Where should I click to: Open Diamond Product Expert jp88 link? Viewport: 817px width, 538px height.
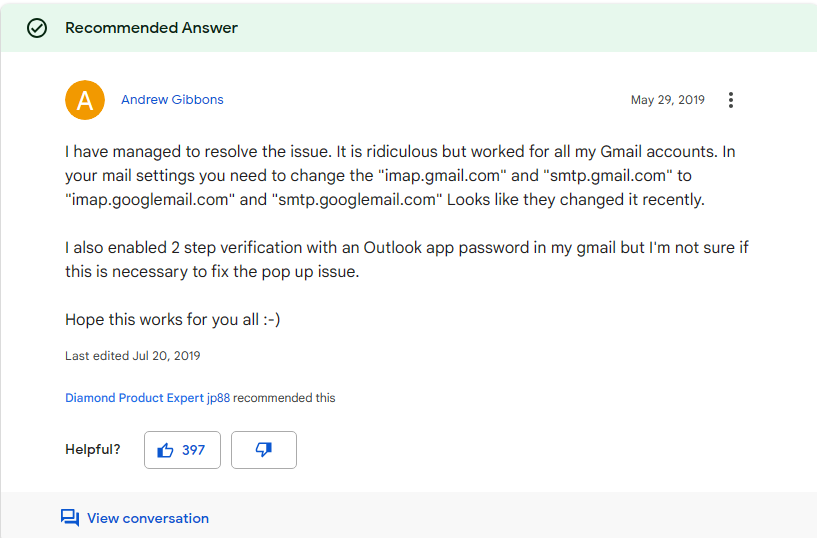[x=147, y=398]
